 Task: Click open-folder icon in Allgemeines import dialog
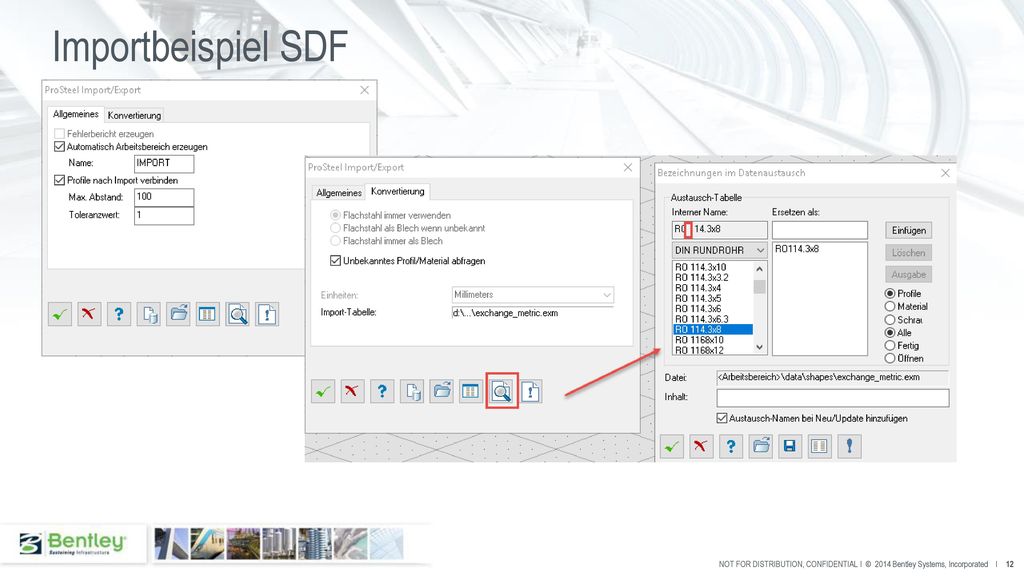pyautogui.click(x=178, y=315)
